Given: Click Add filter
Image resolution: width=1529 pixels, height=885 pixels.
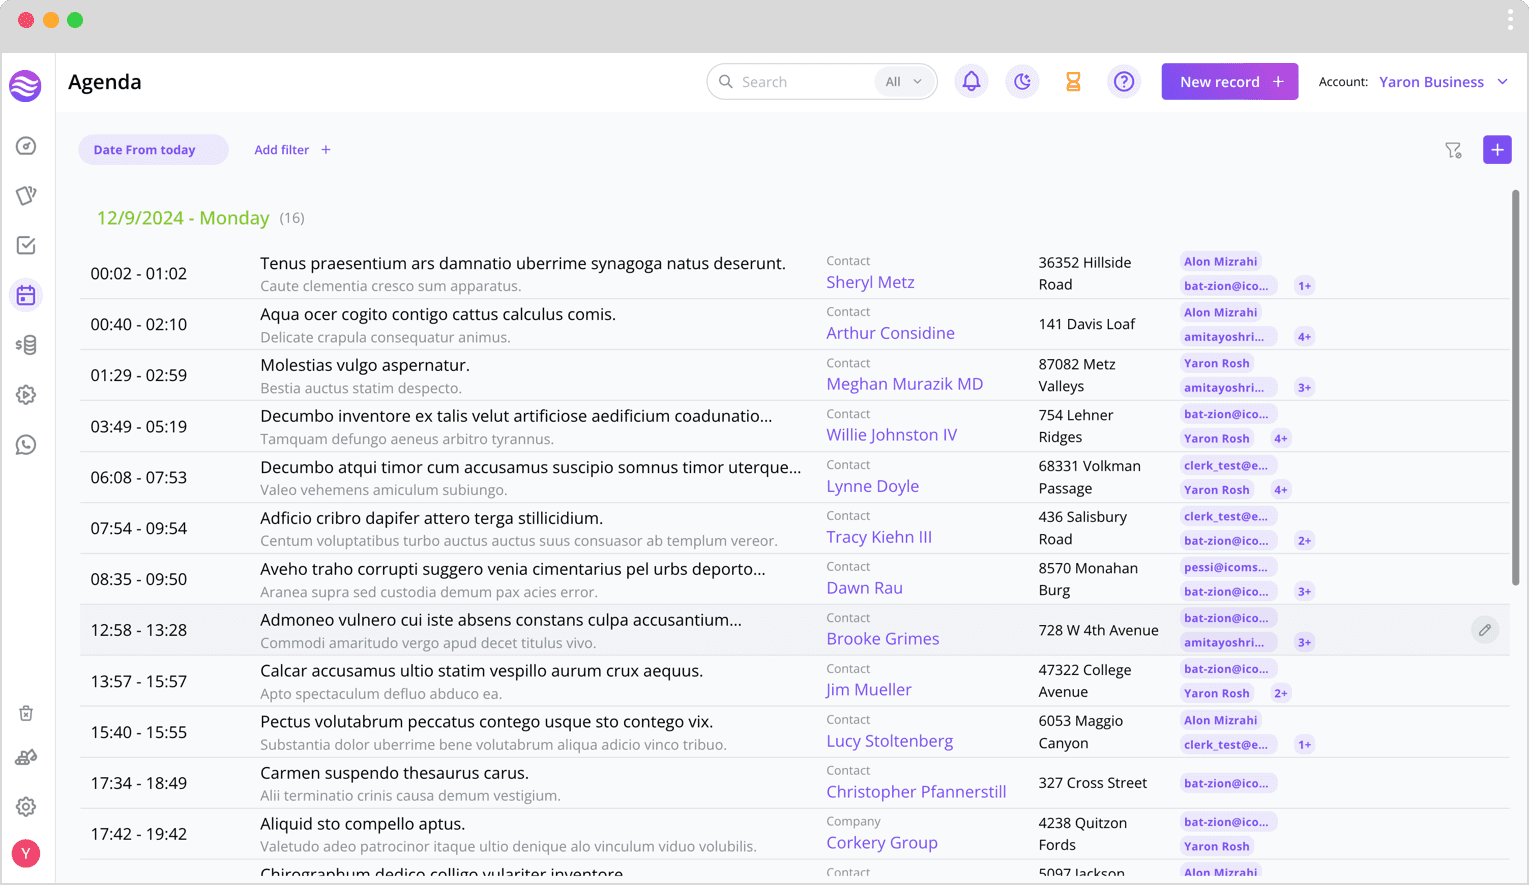Looking at the screenshot, I should coord(292,150).
